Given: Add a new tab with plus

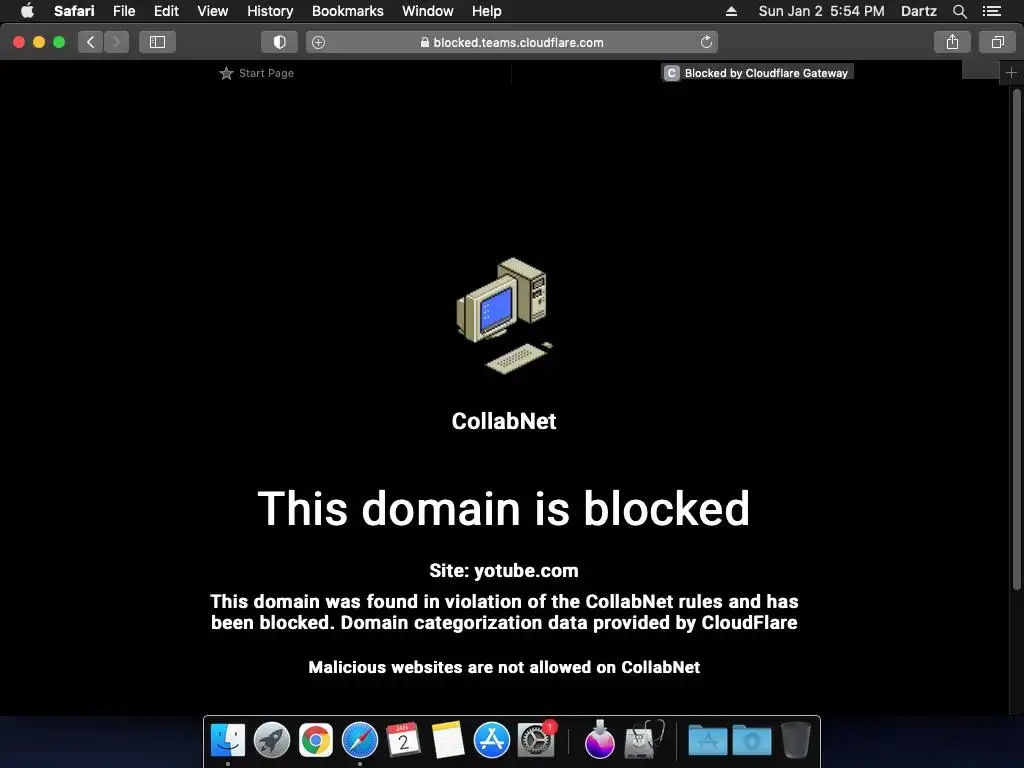Looking at the screenshot, I should (1011, 73).
